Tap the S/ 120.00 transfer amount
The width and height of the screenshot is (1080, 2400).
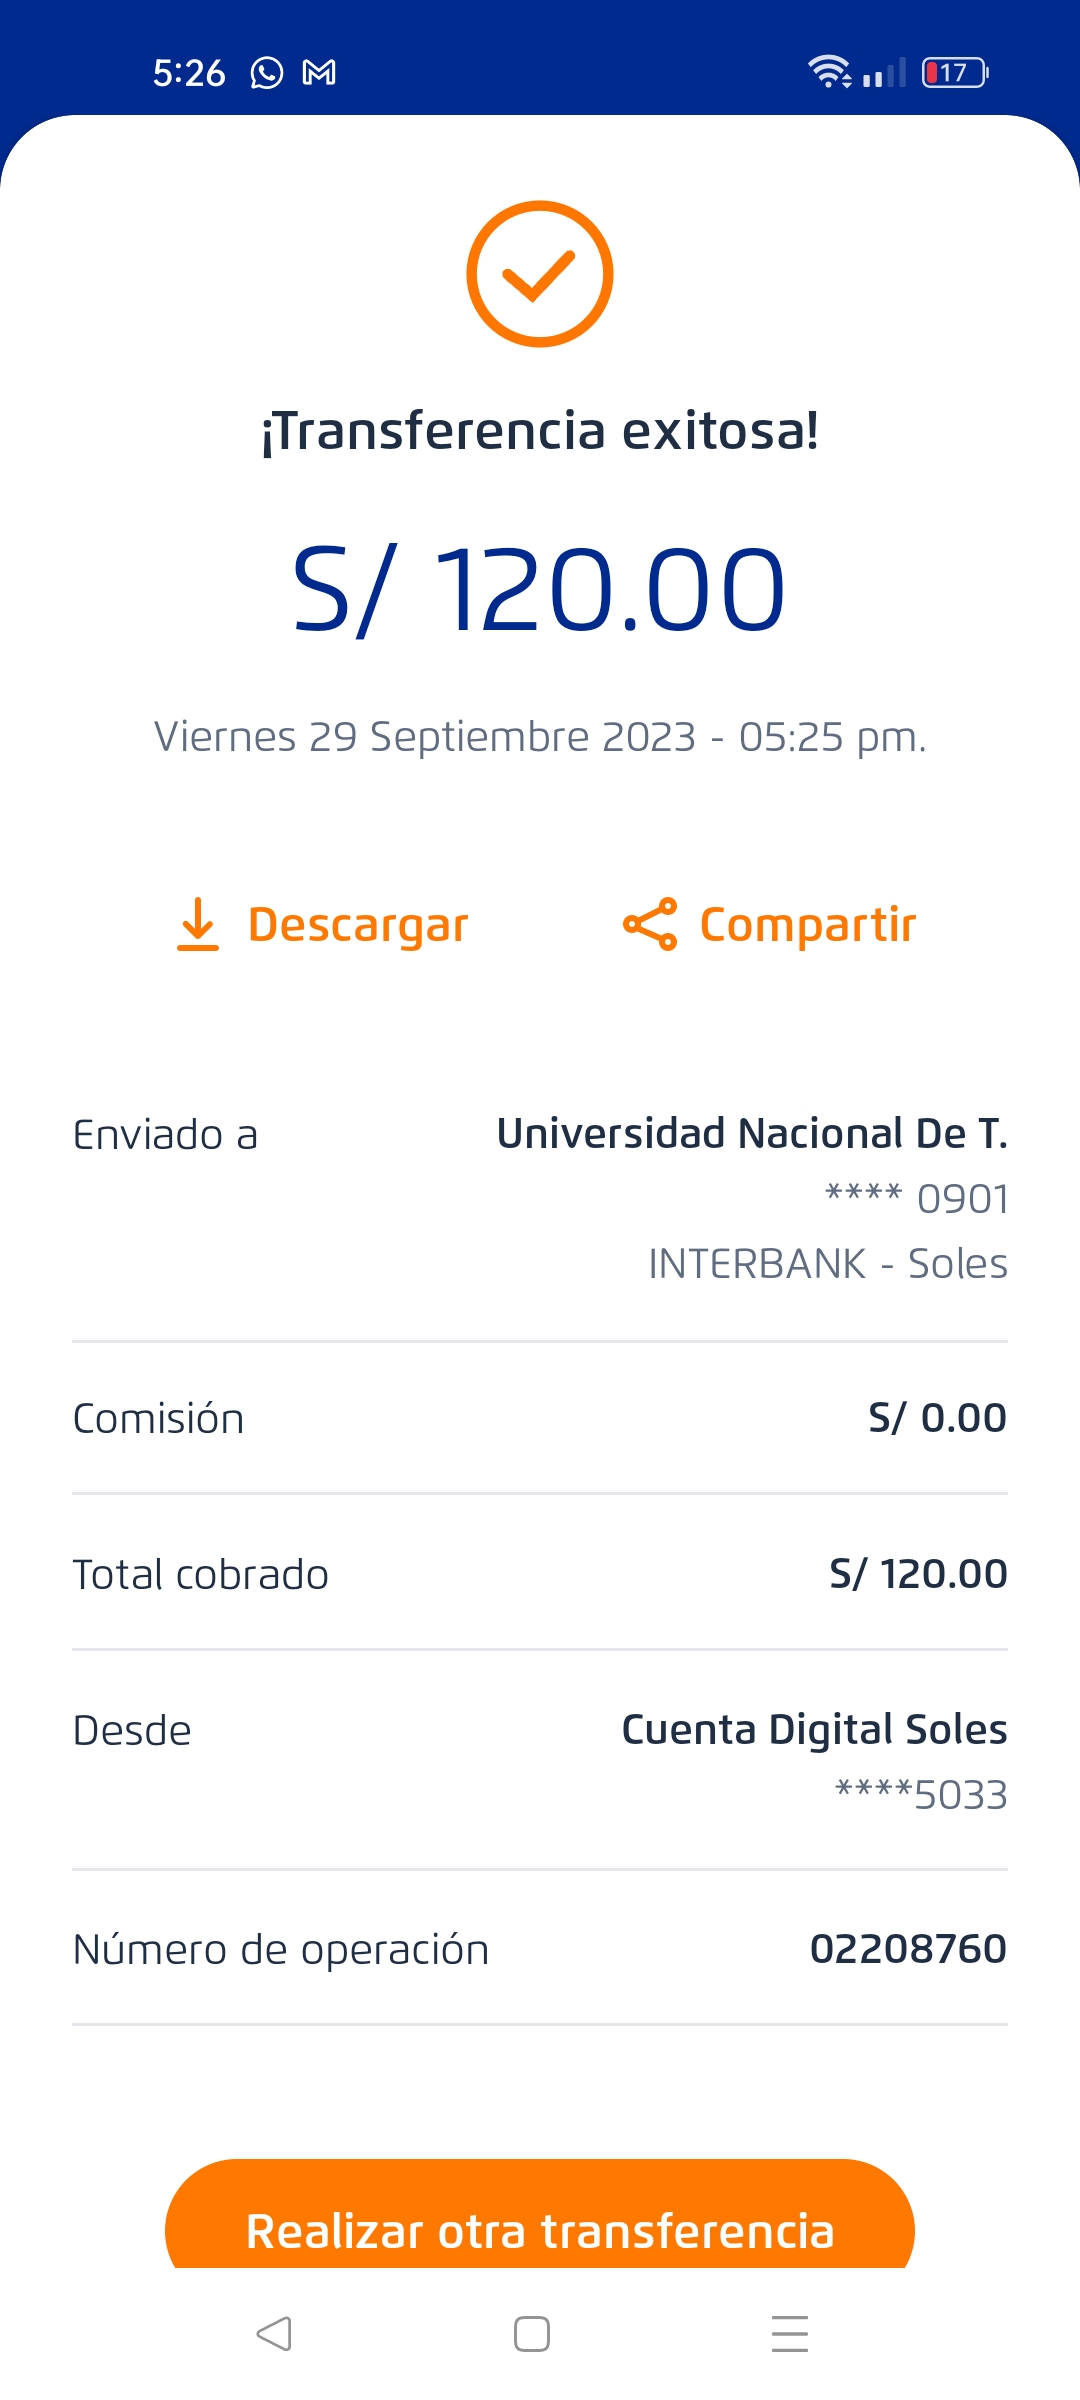point(540,590)
